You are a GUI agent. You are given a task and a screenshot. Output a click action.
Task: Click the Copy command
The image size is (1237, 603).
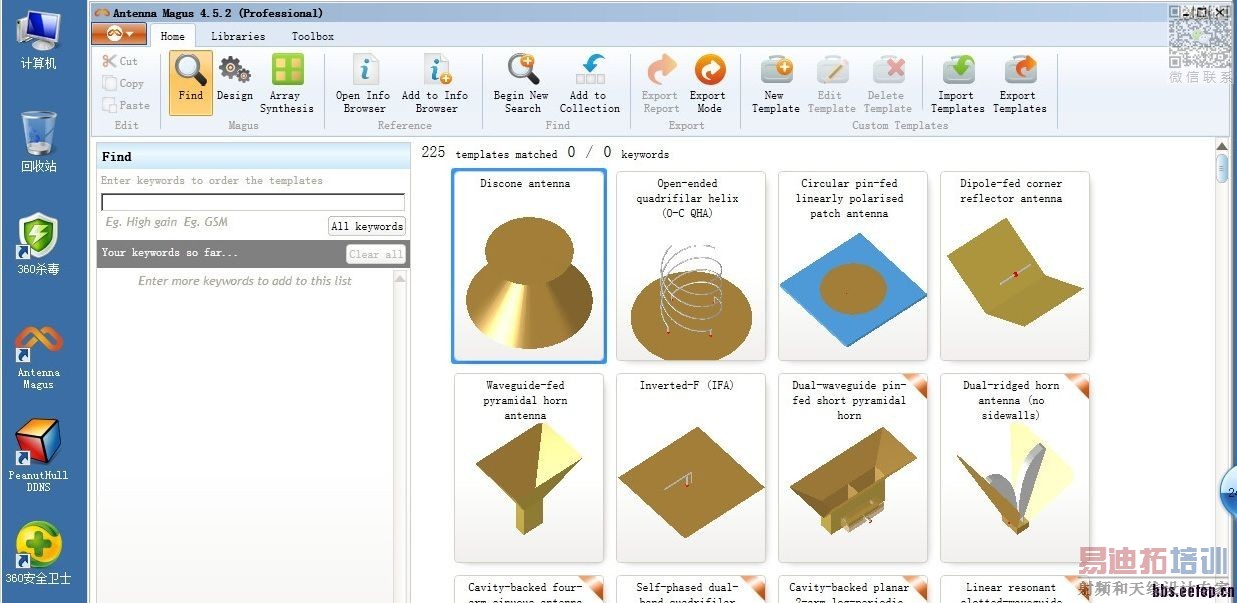coord(123,83)
